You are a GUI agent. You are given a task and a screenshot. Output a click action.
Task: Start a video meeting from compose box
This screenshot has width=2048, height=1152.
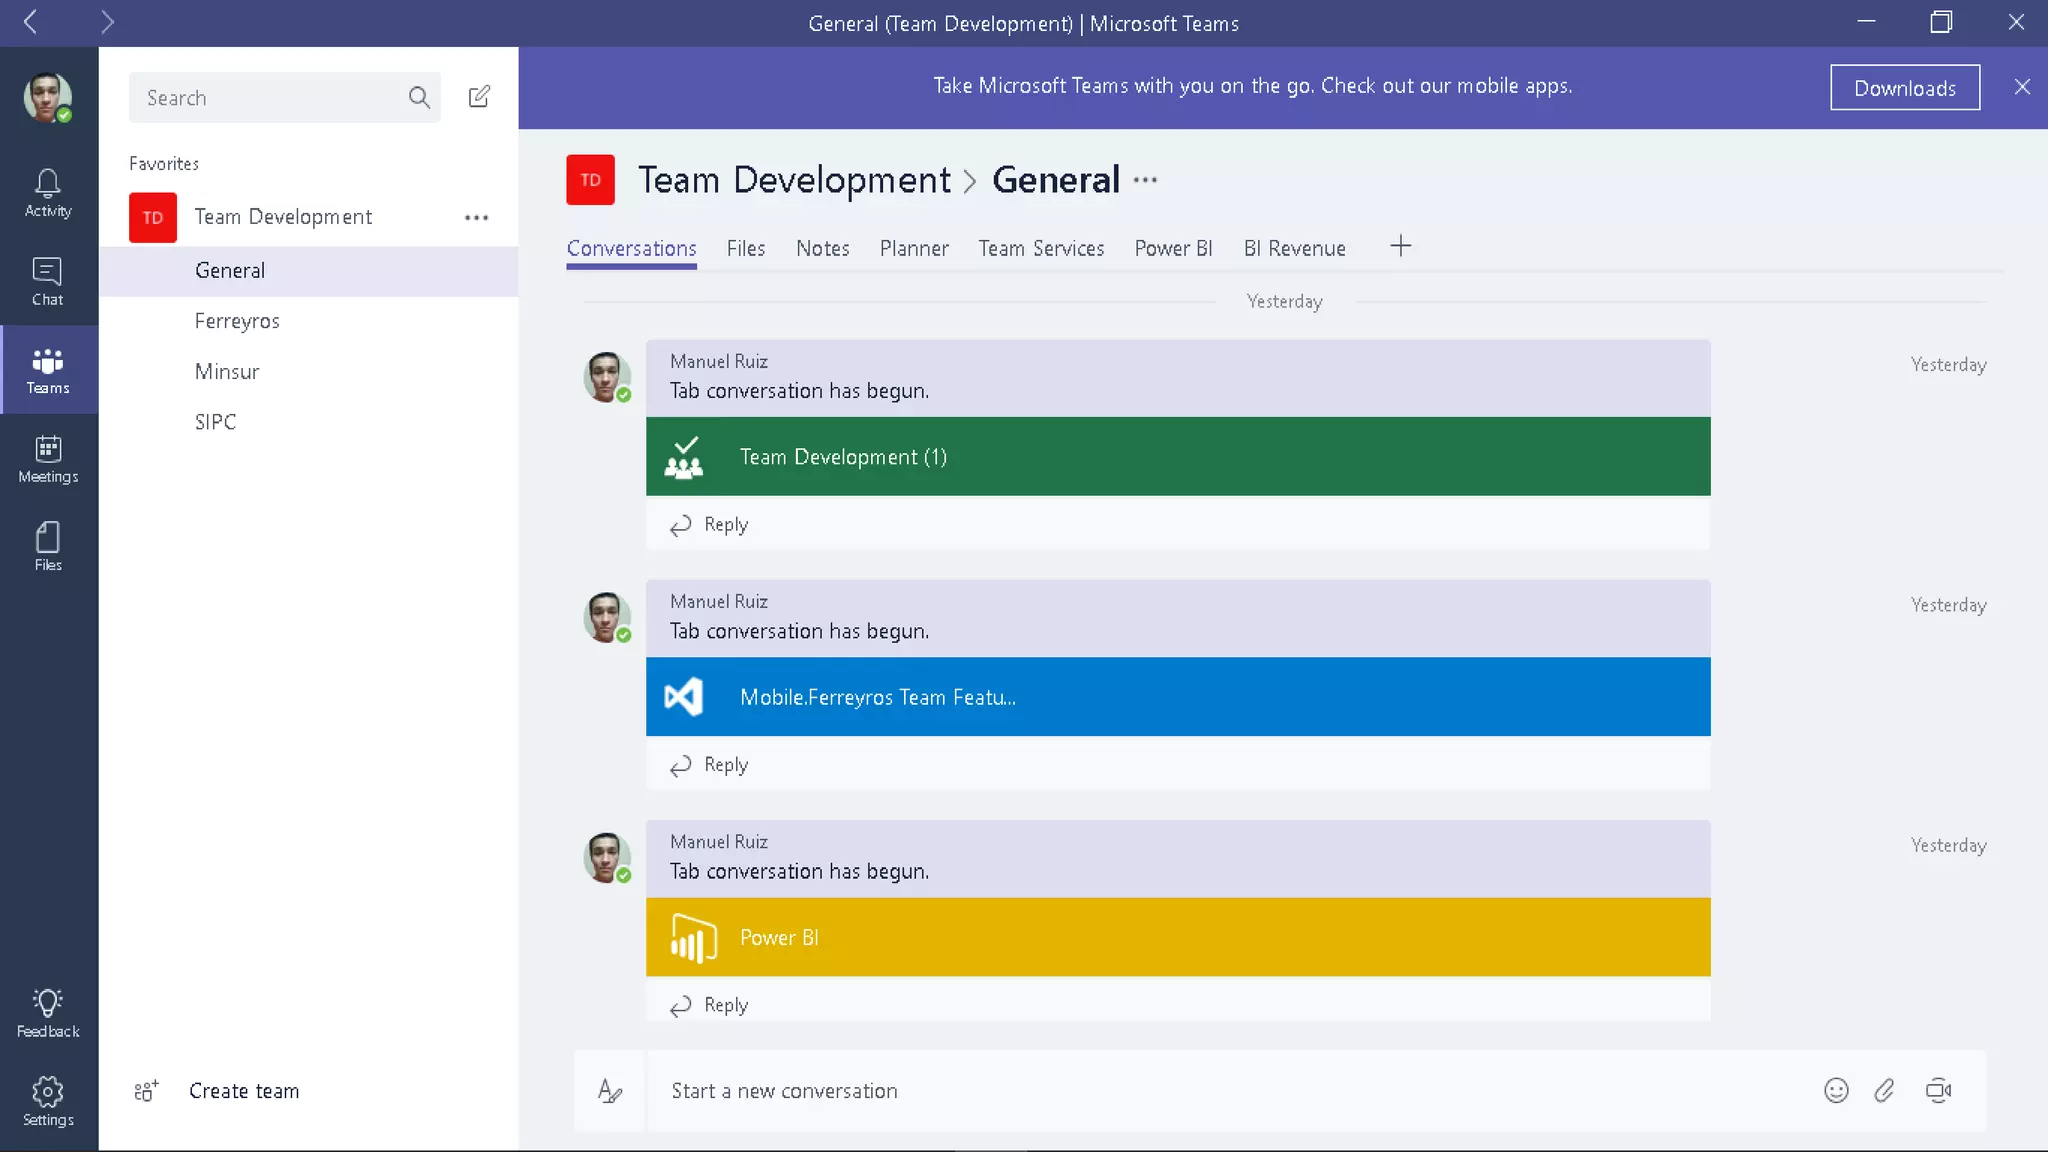click(x=1938, y=1091)
